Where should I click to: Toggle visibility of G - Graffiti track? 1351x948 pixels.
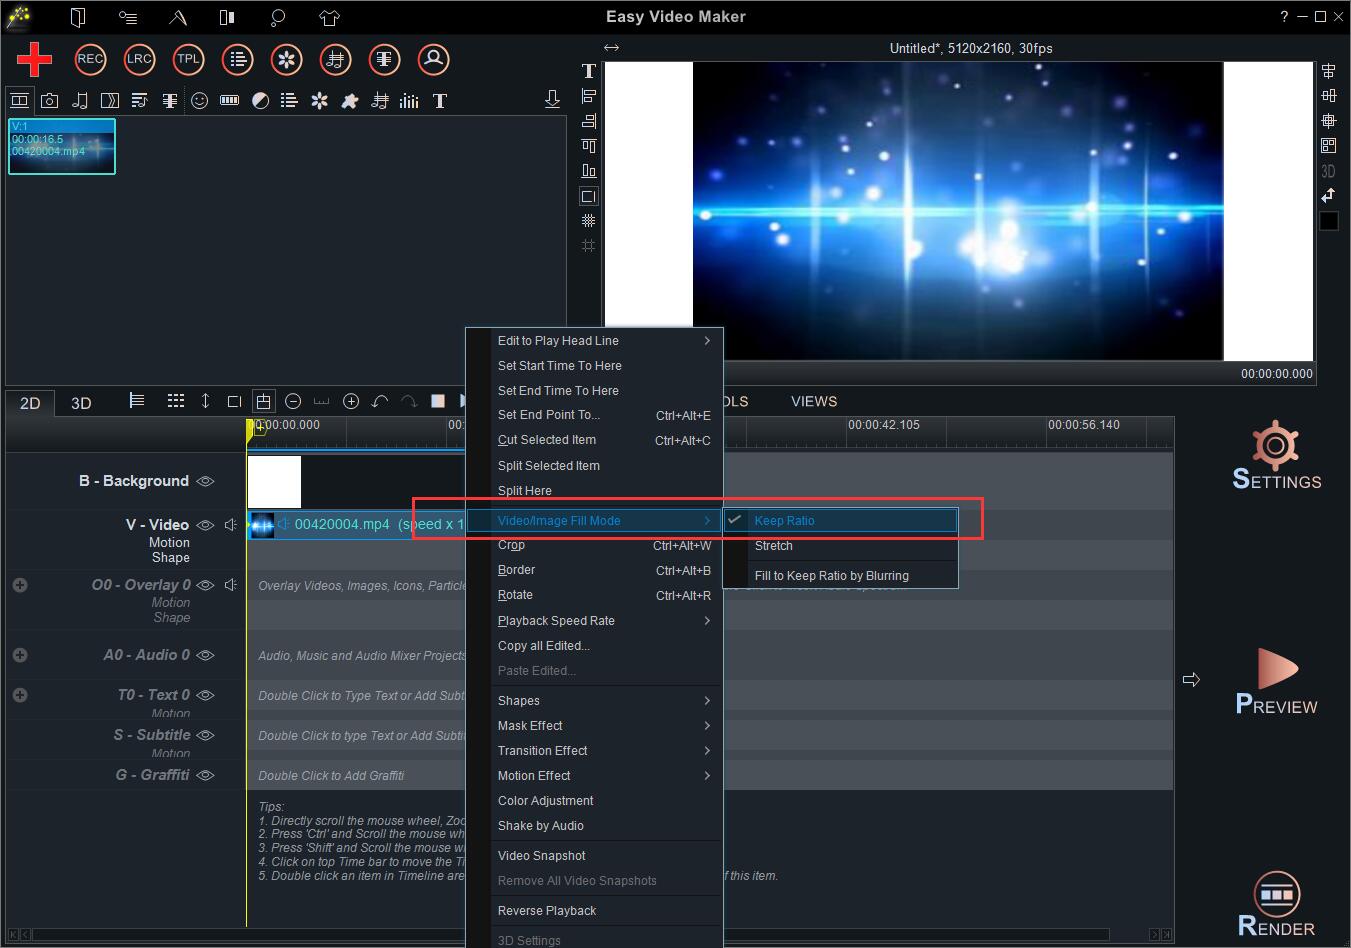point(205,775)
